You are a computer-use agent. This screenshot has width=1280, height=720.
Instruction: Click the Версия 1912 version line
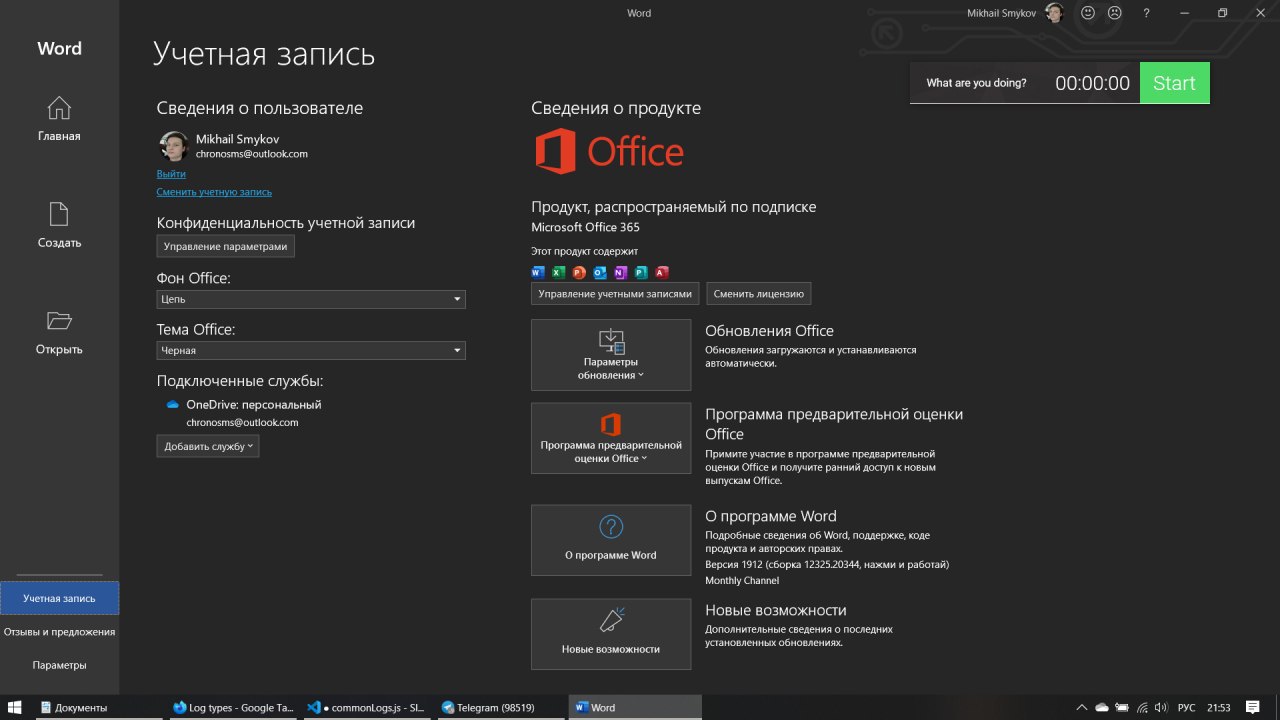coord(827,564)
